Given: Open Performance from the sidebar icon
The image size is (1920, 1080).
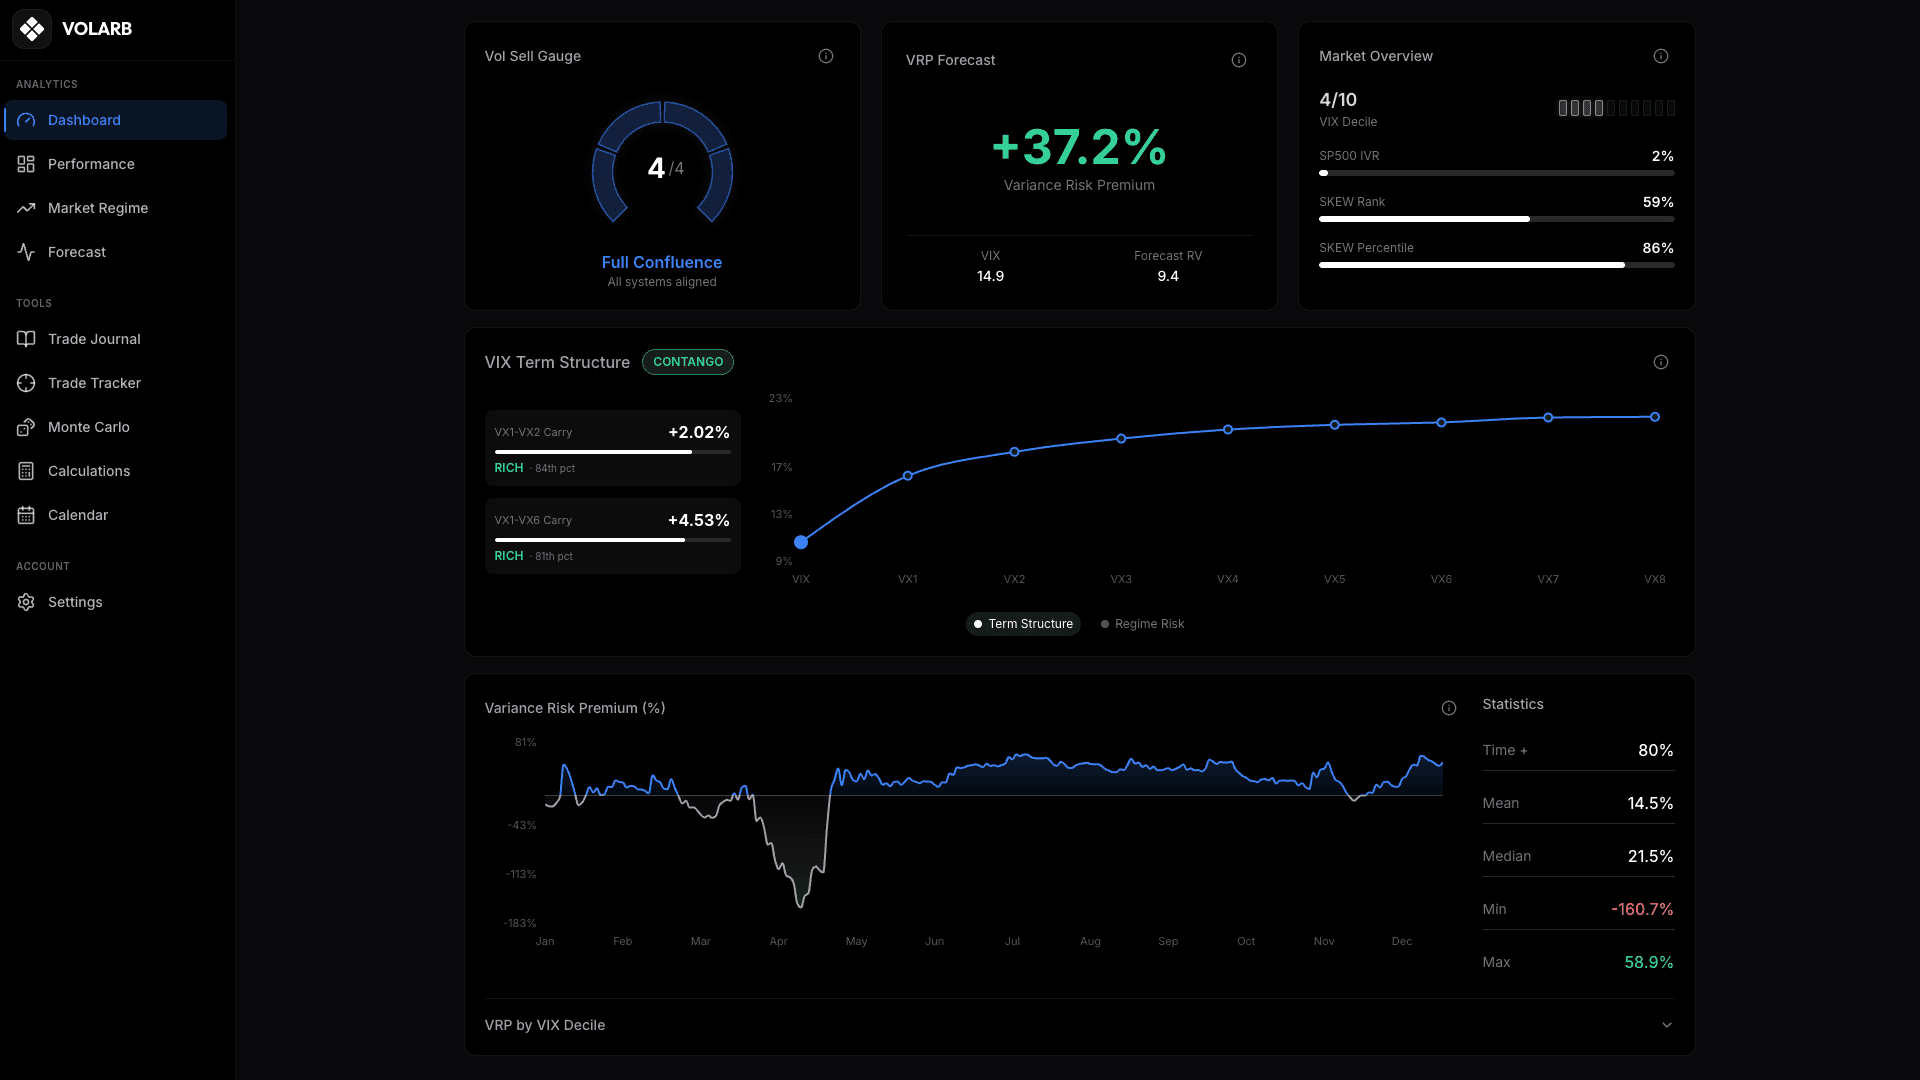Looking at the screenshot, I should pyautogui.click(x=26, y=164).
